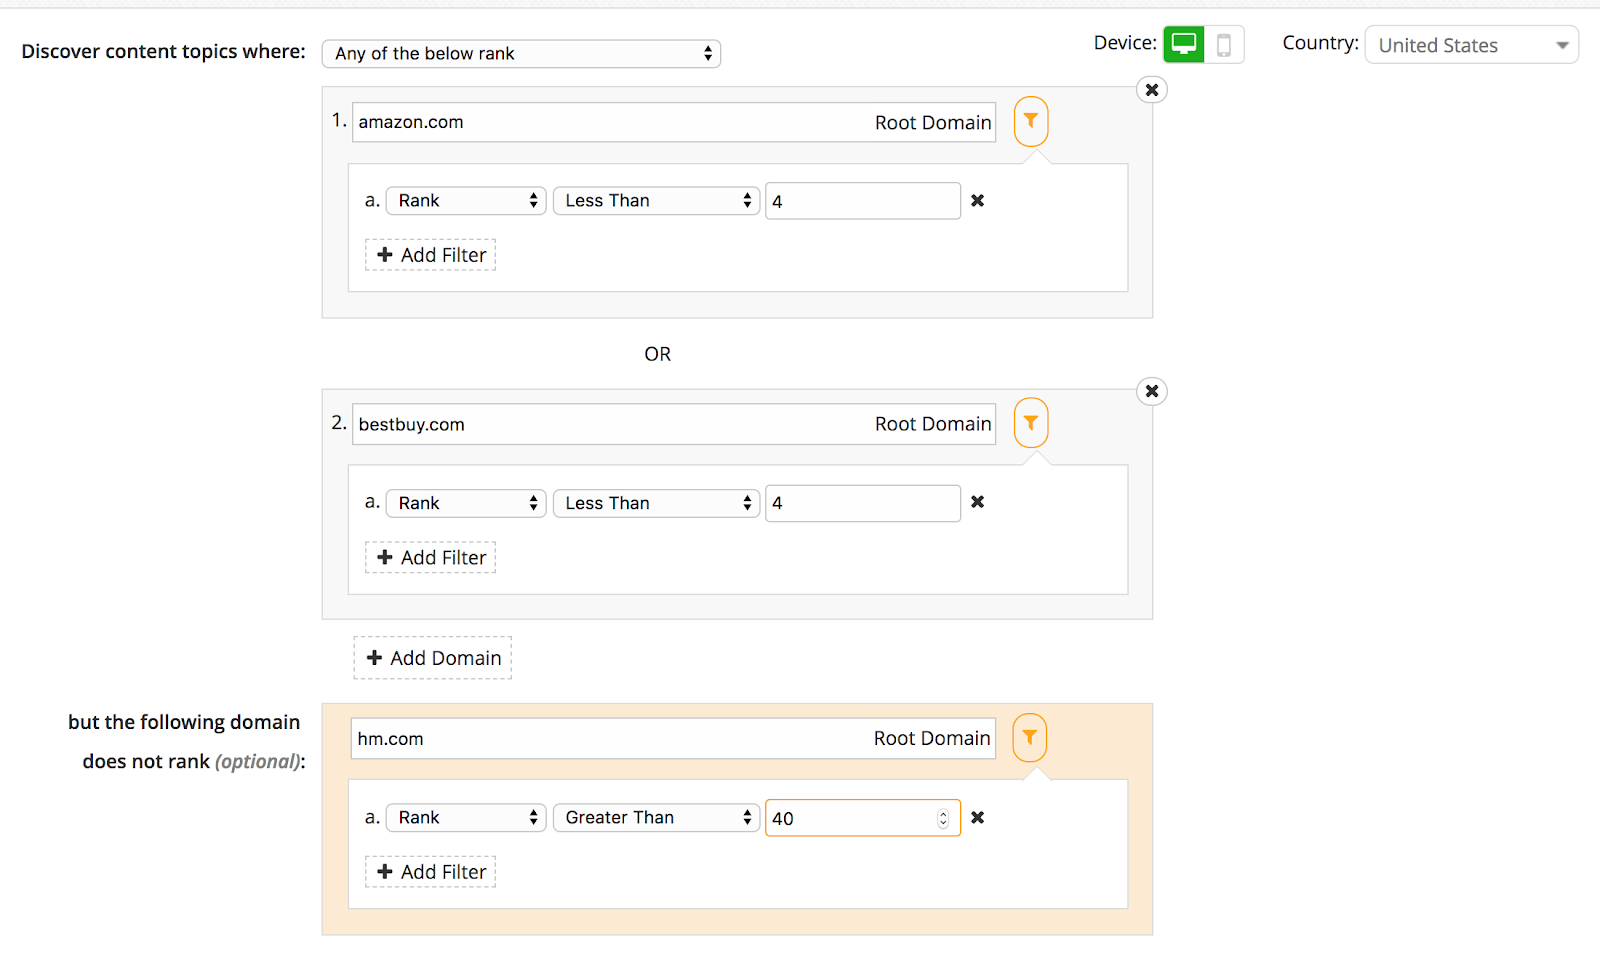Open the Rank metric dropdown under amazon.com
The height and width of the screenshot is (972, 1600).
coord(466,201)
